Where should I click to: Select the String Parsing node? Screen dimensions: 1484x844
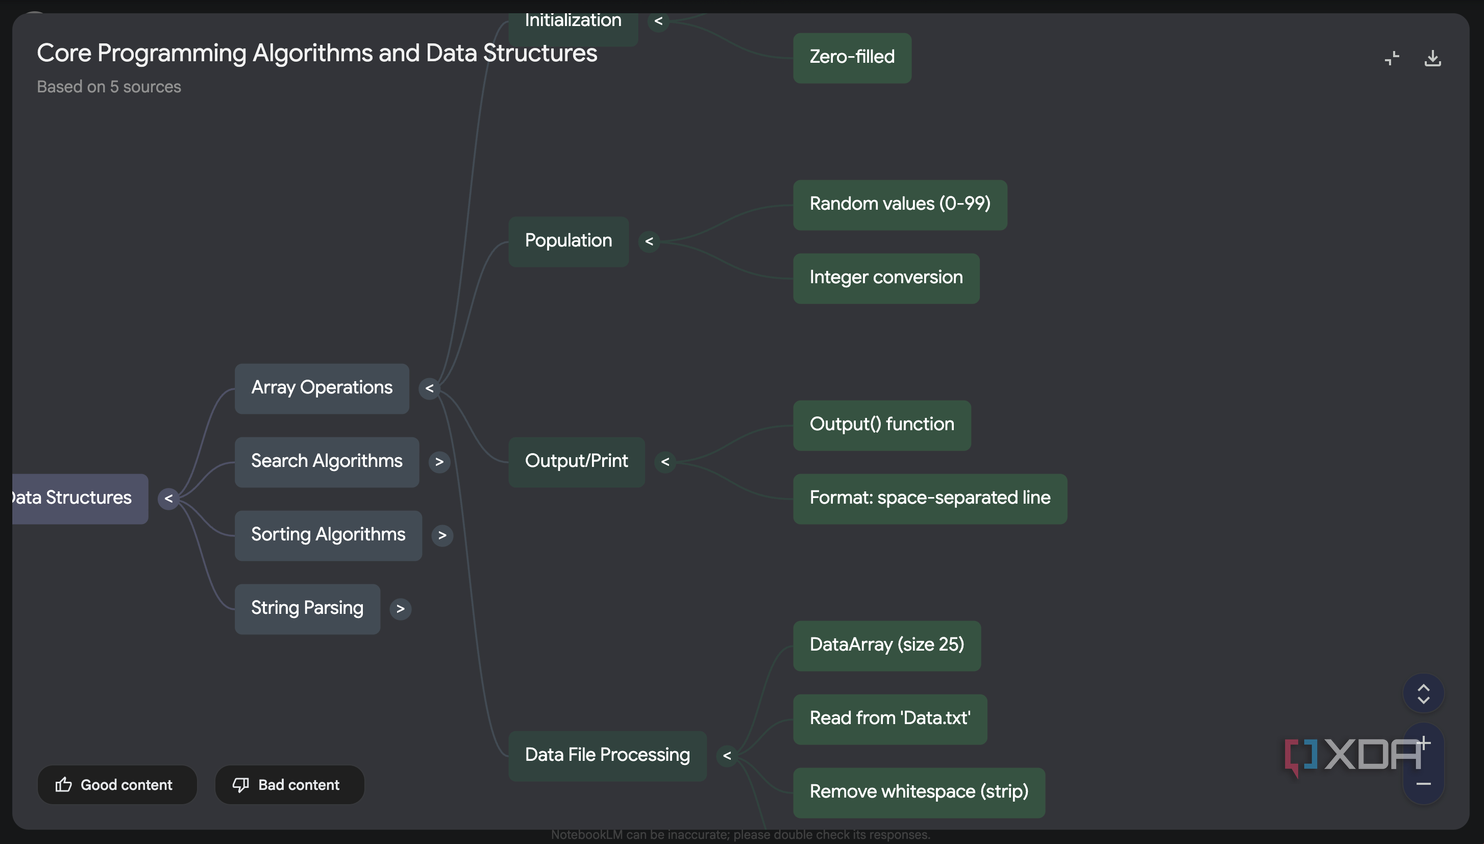click(x=307, y=608)
